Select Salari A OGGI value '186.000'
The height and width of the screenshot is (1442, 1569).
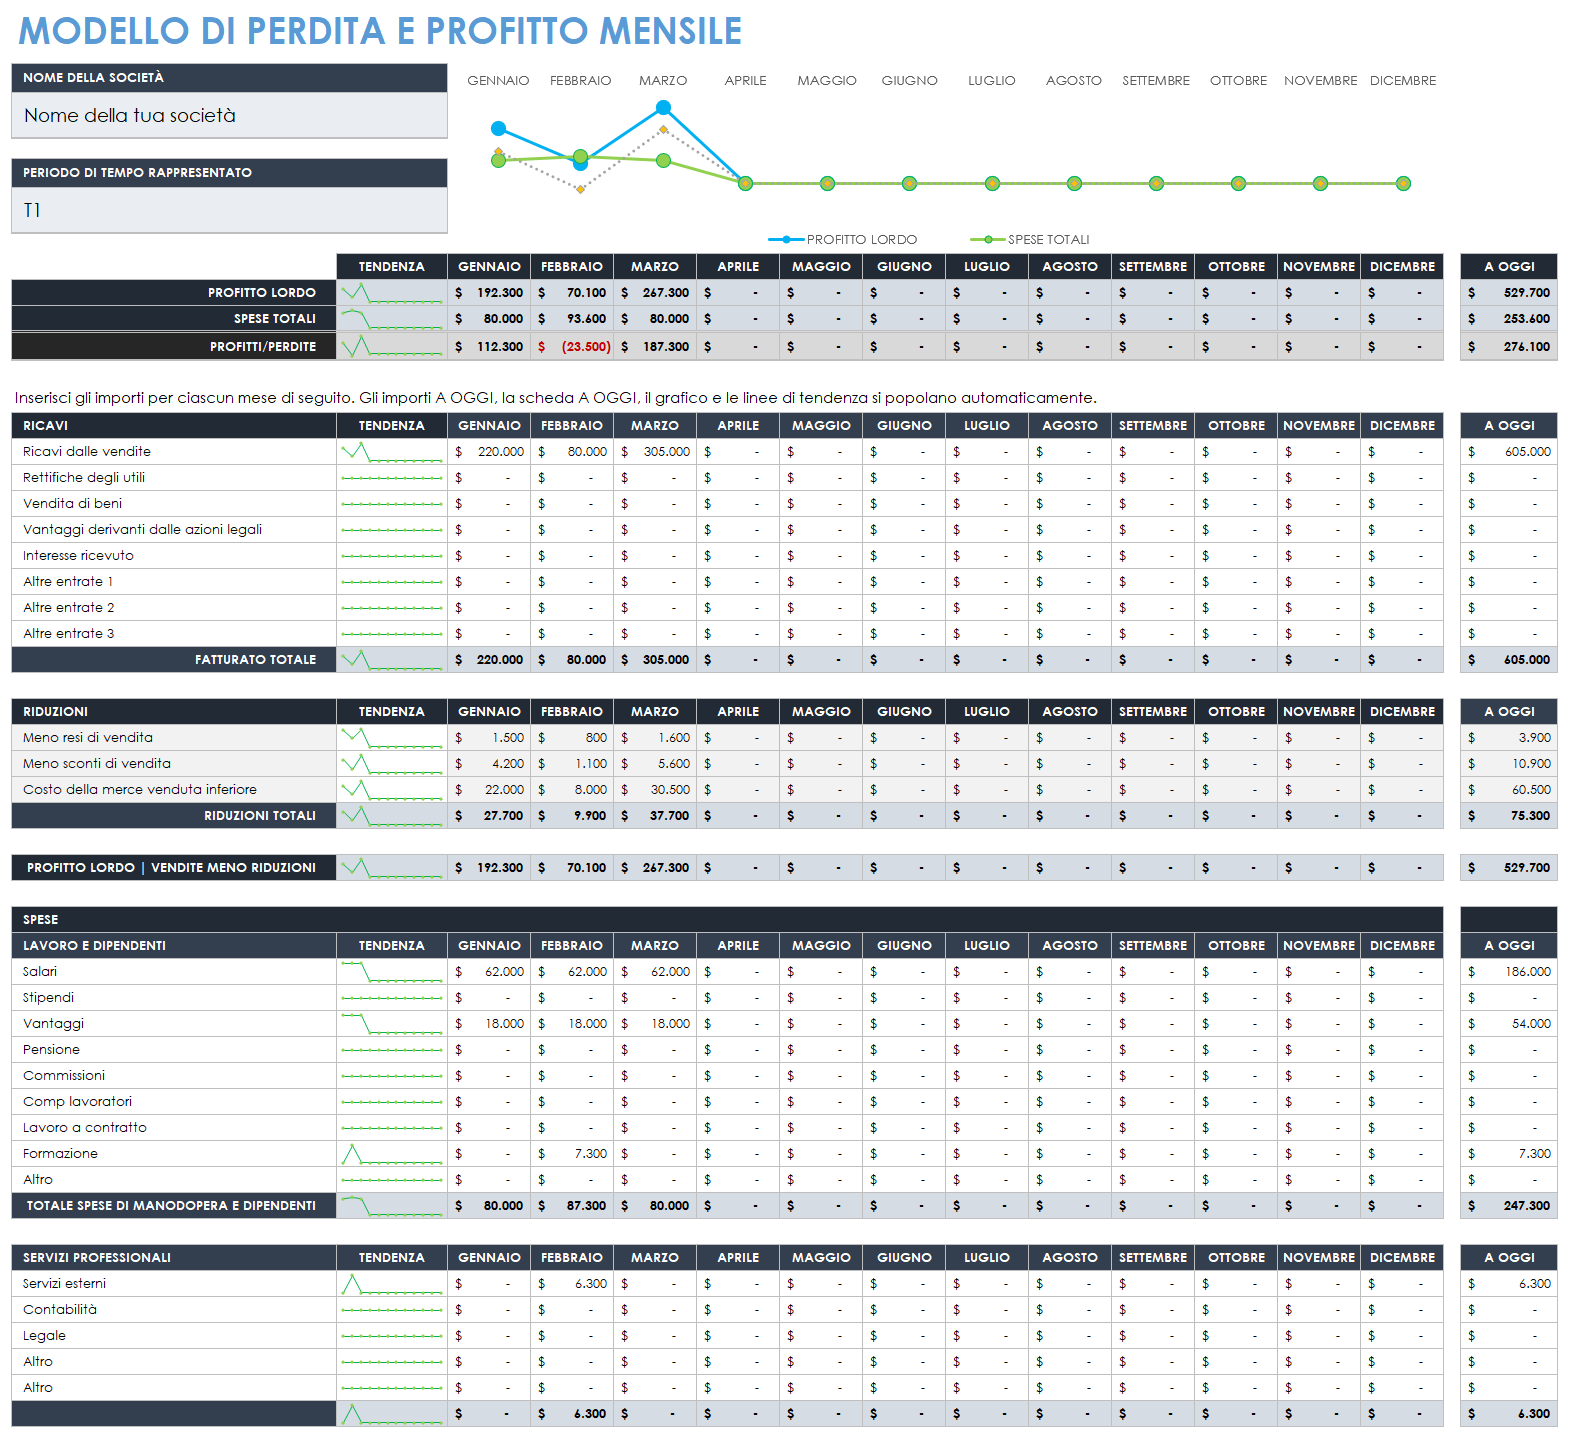coord(1509,972)
